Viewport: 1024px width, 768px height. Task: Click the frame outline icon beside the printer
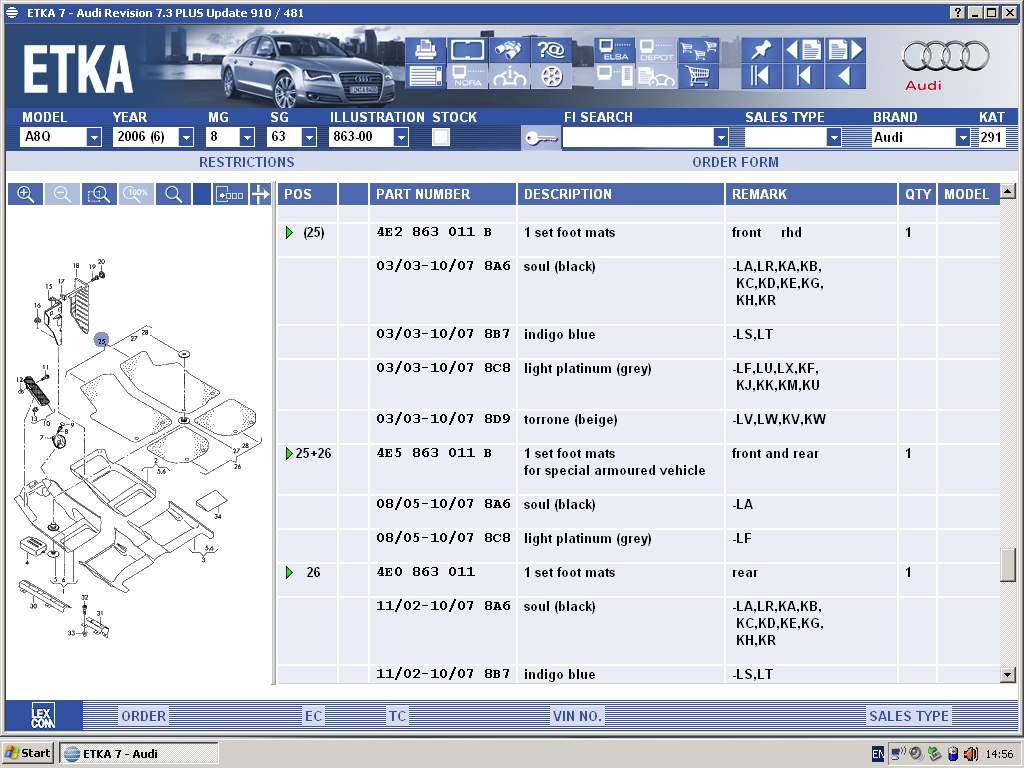pos(467,50)
